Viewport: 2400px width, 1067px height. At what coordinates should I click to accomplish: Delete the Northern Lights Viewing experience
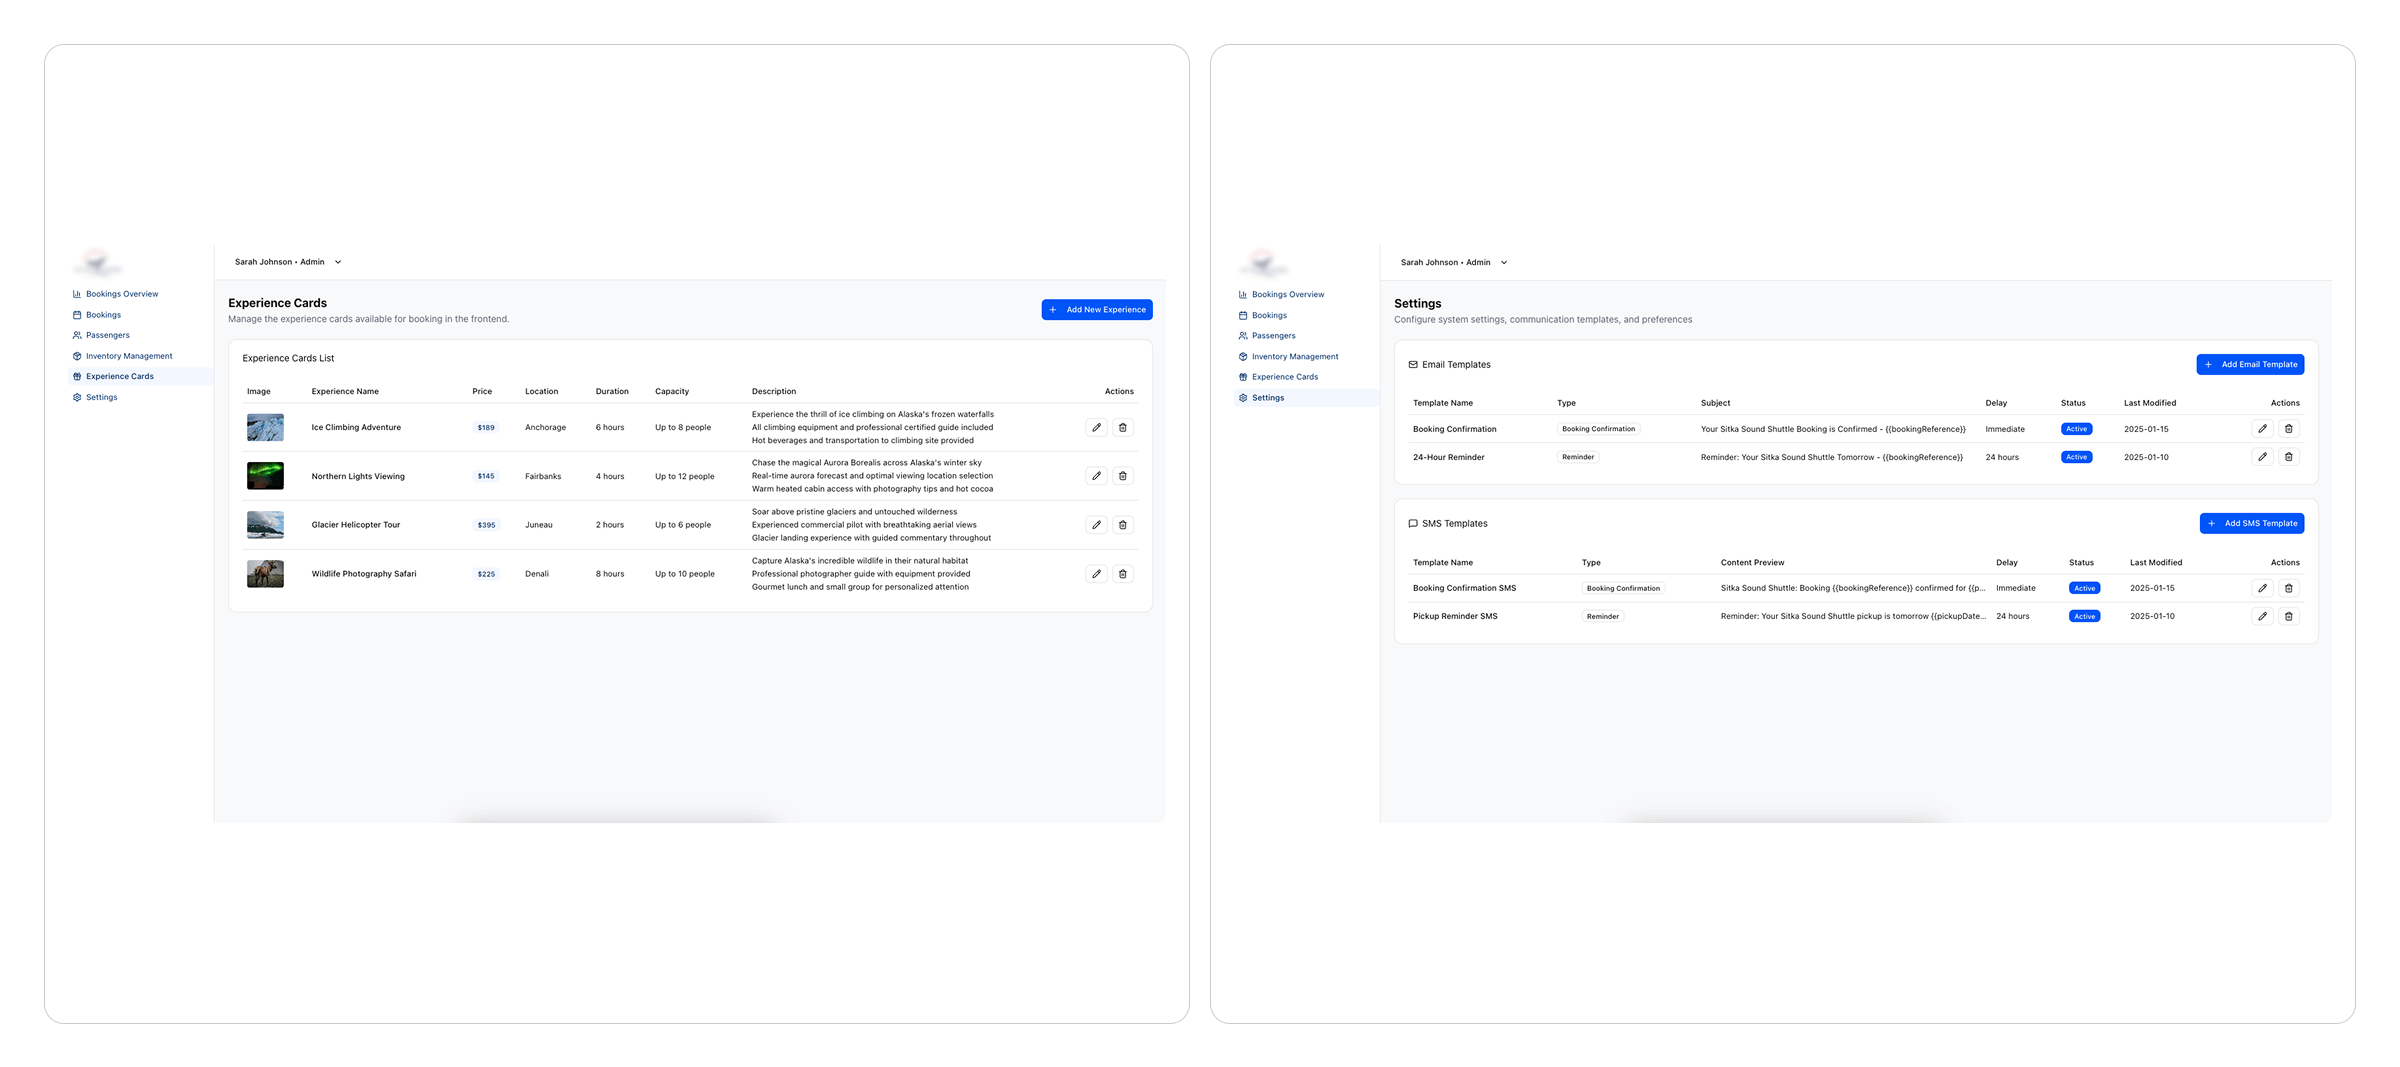coord(1122,476)
